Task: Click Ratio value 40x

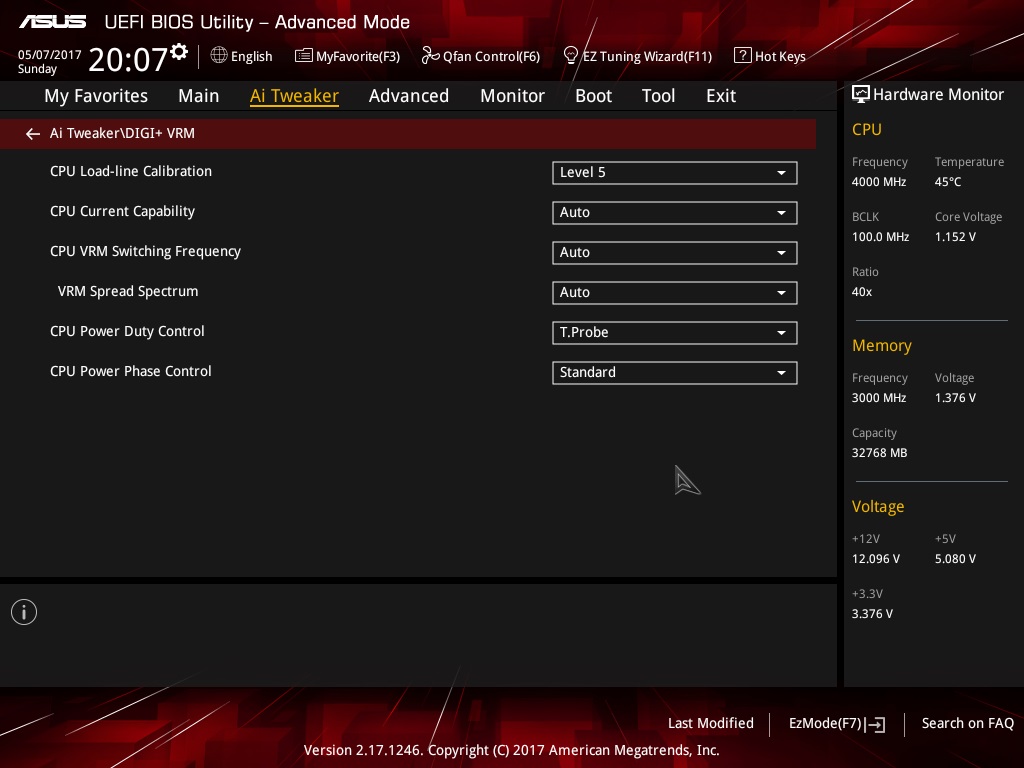Action: (861, 292)
